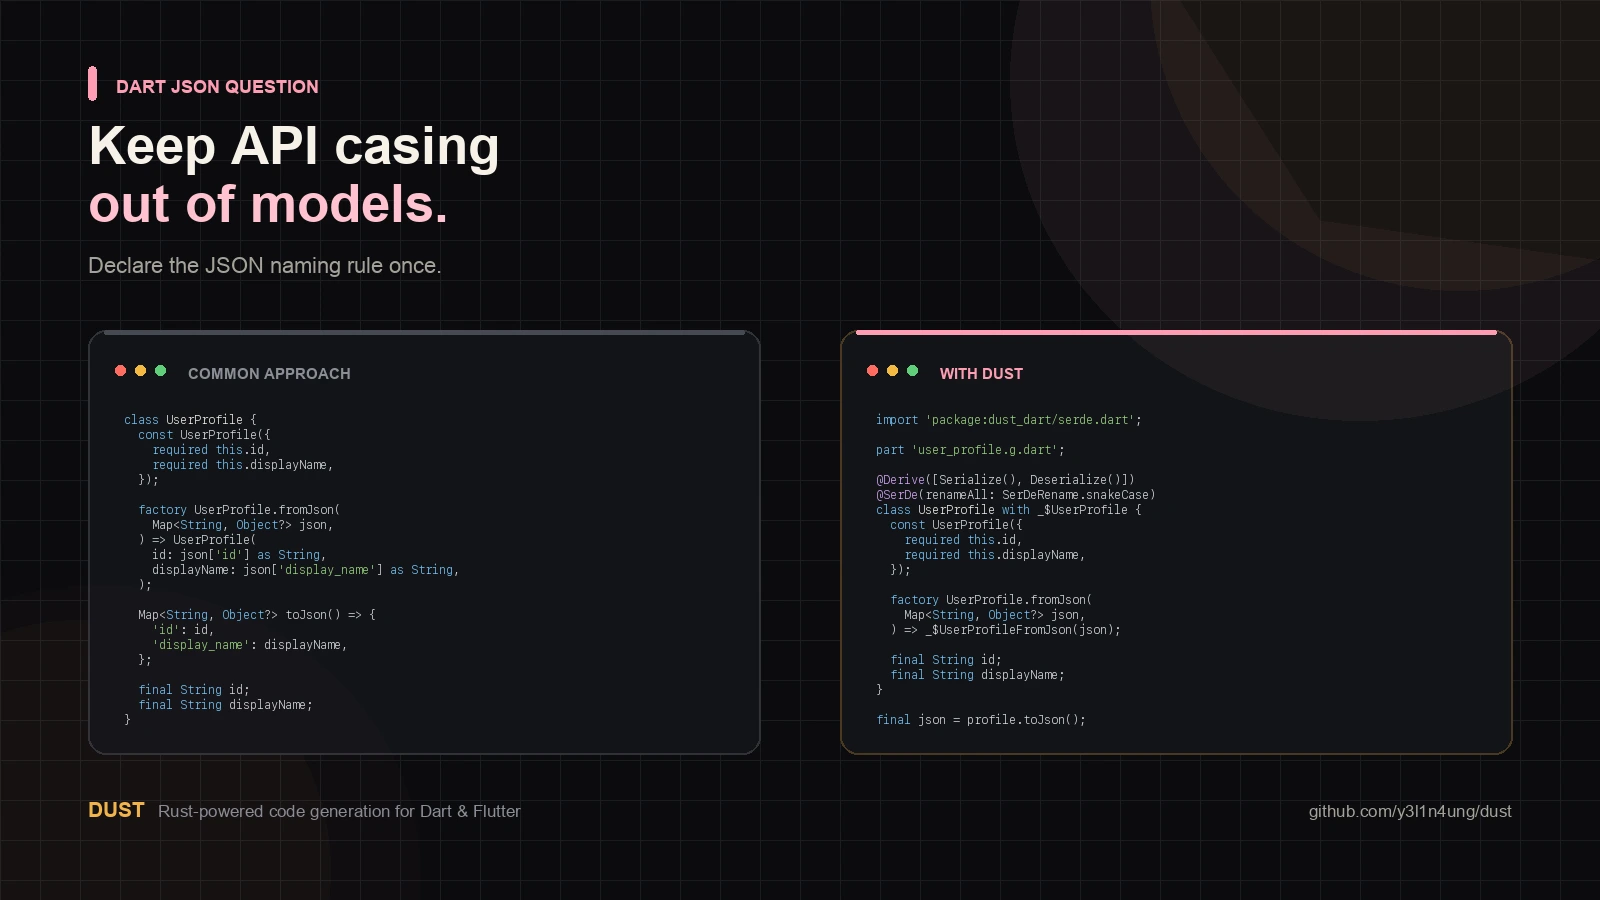Image resolution: width=1600 pixels, height=900 pixels.
Task: Click the yellow dot in Common Approach panel
Action: pyautogui.click(x=140, y=371)
